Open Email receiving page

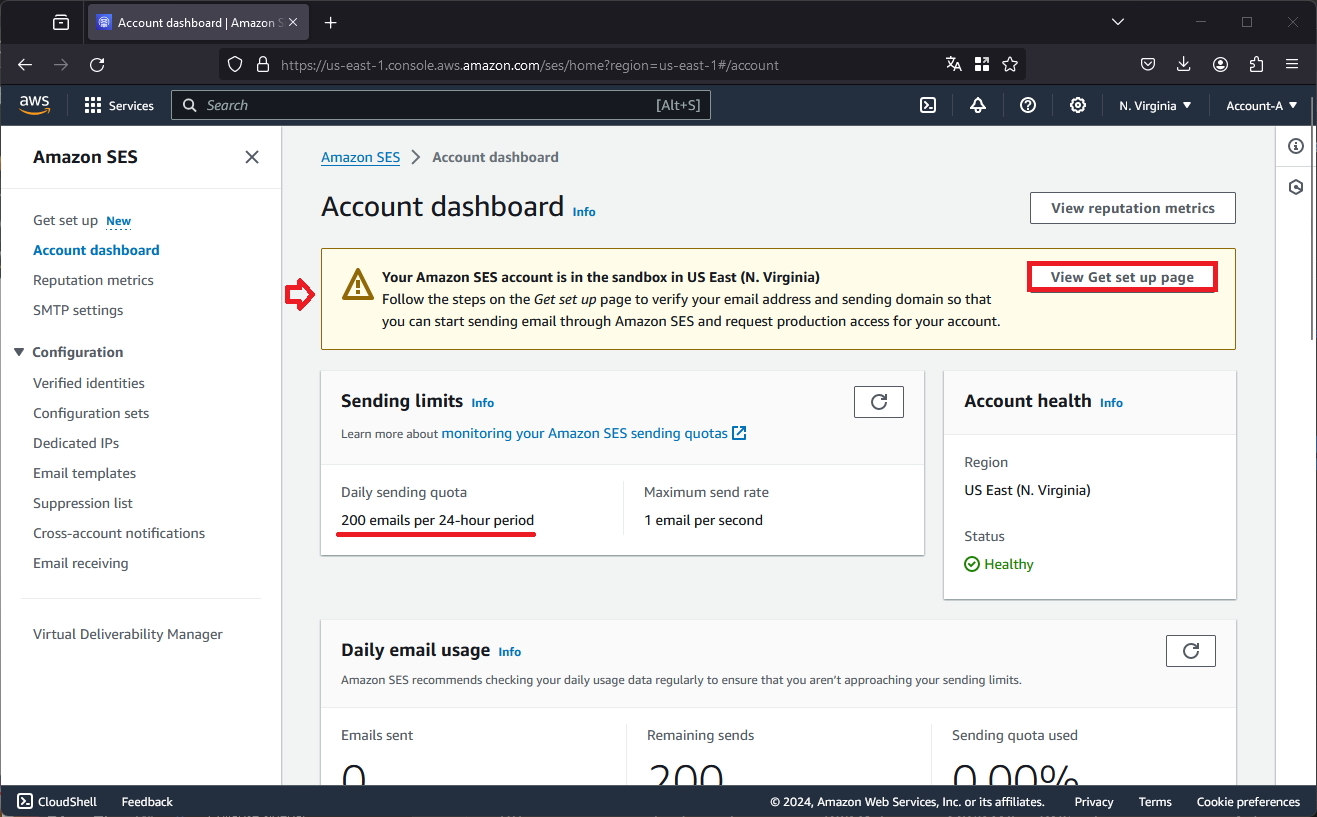click(81, 563)
